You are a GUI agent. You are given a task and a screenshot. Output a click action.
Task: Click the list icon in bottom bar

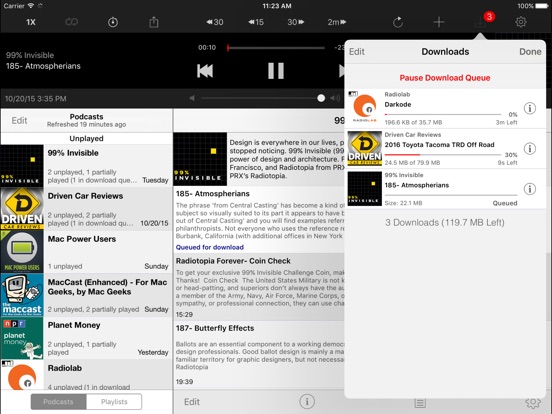pyautogui.click(x=420, y=403)
